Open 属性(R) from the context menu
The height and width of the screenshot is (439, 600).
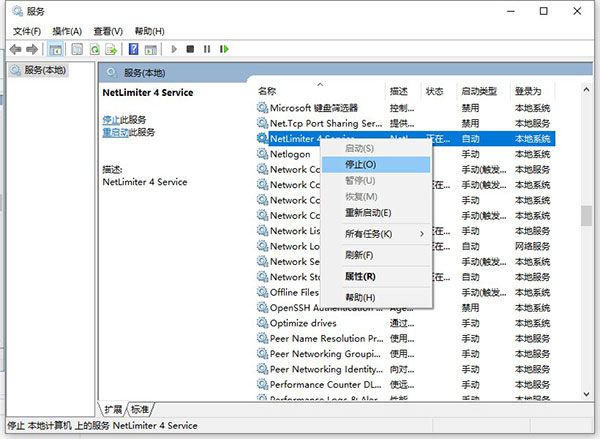(x=360, y=276)
